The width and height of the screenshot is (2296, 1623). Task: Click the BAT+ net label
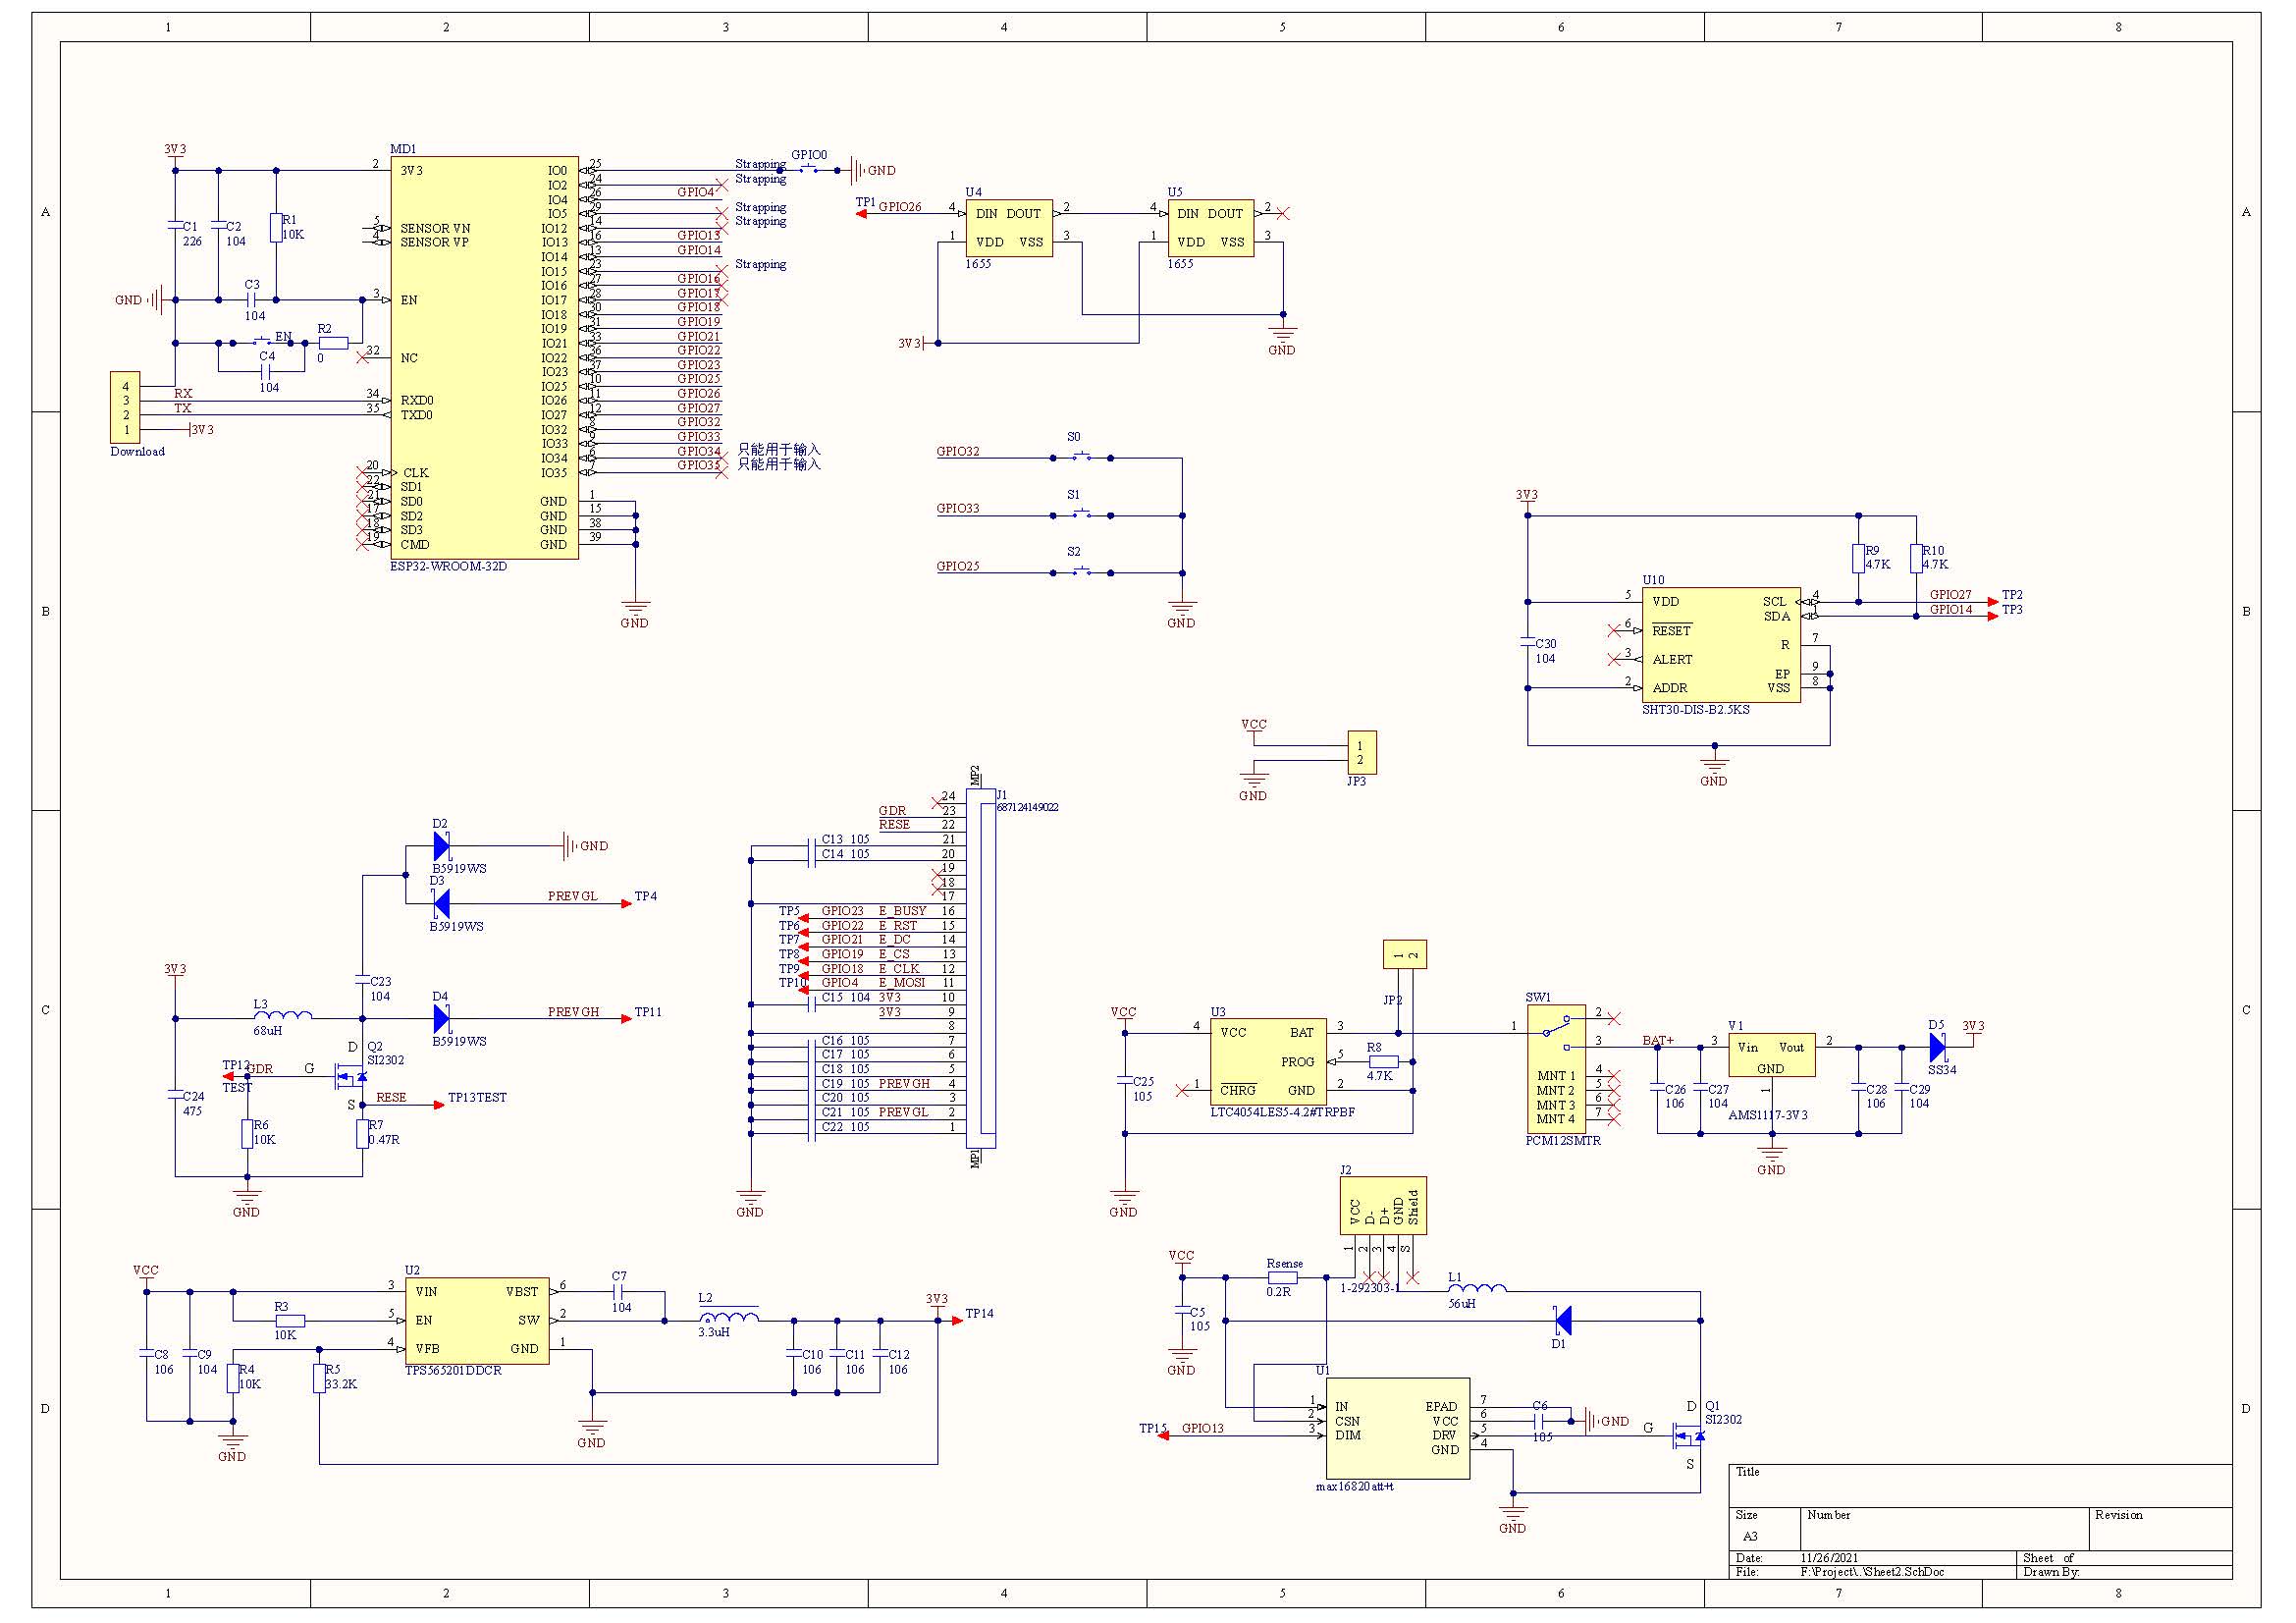[1658, 1041]
